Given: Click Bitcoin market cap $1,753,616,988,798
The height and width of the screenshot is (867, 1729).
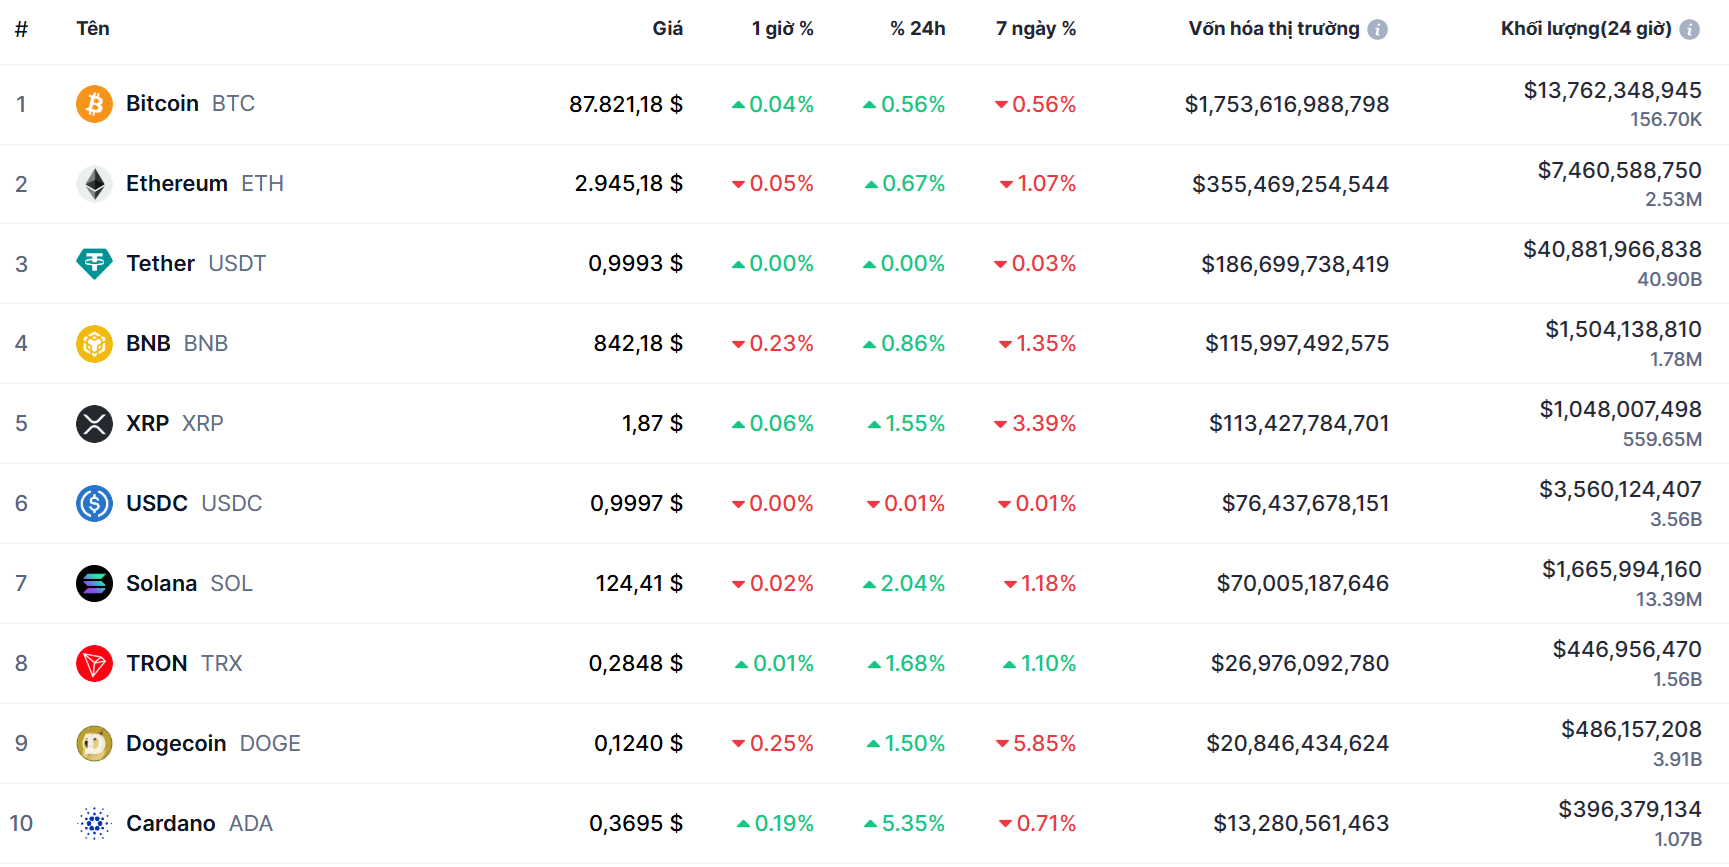Looking at the screenshot, I should pyautogui.click(x=1287, y=104).
